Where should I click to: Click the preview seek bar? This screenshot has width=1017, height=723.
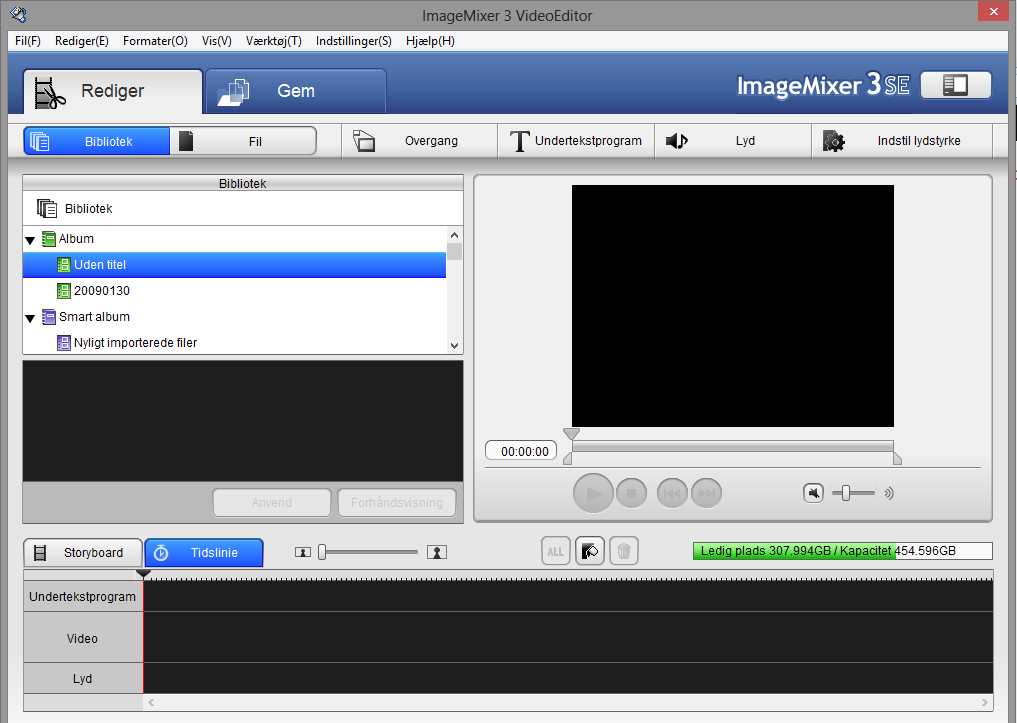click(733, 446)
